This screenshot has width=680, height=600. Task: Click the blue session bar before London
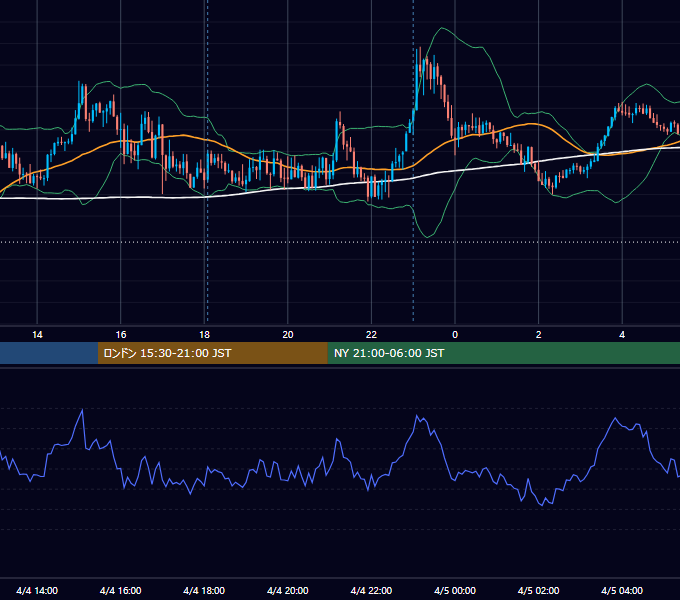49,353
